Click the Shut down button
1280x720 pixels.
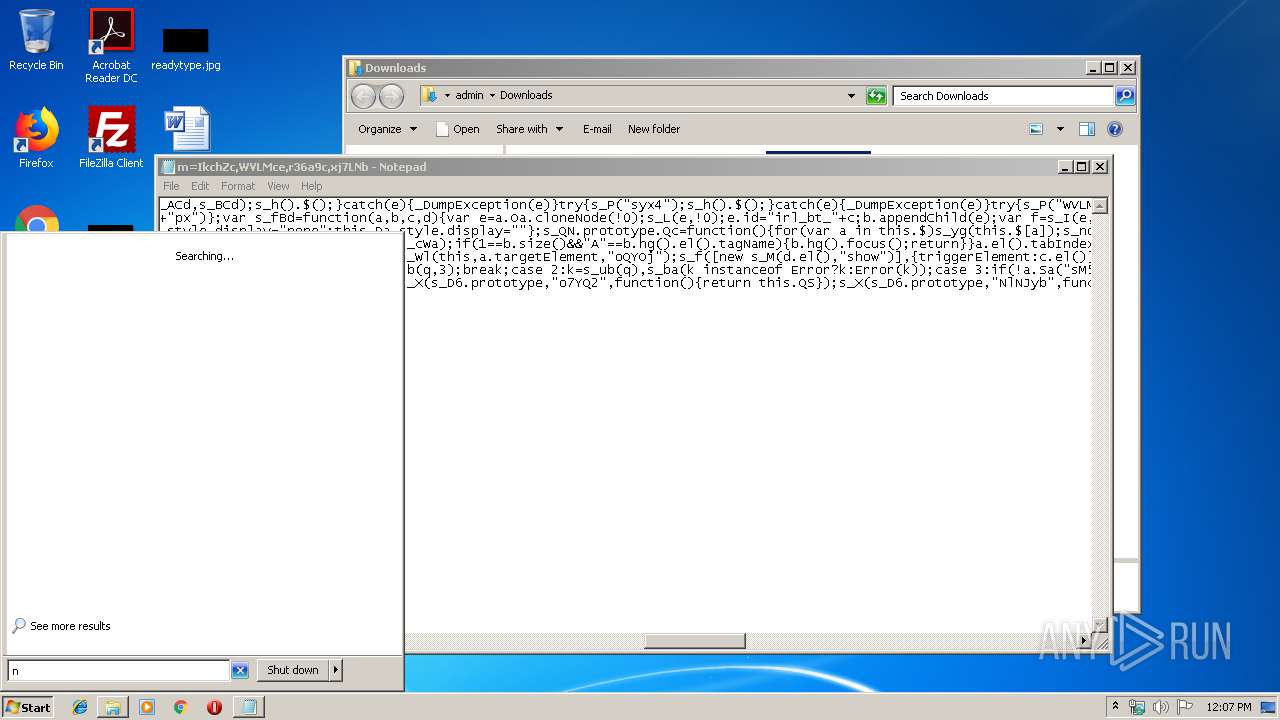coord(293,670)
